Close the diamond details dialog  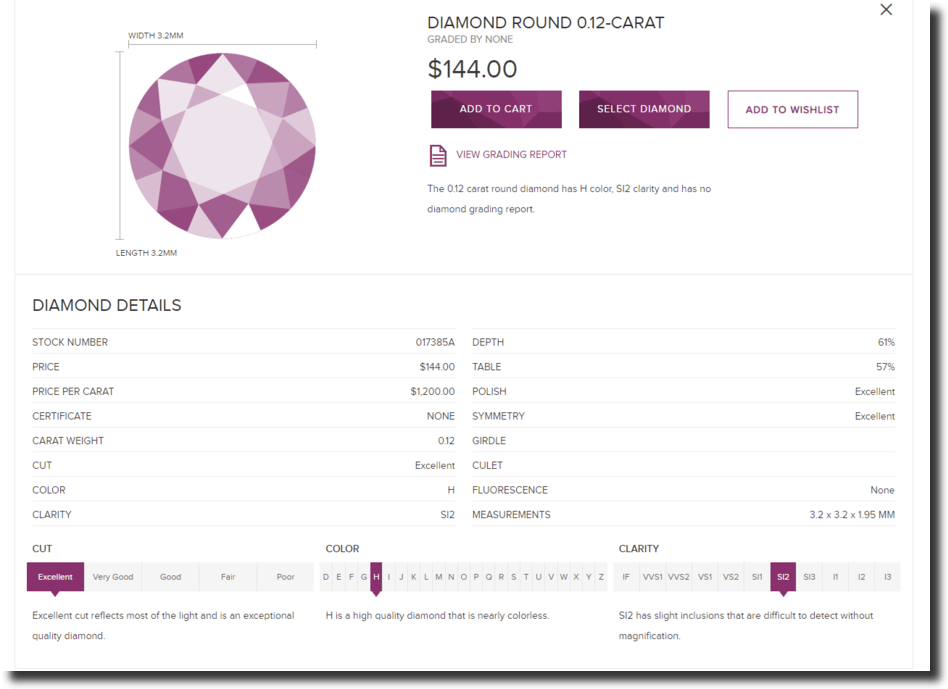(x=885, y=10)
